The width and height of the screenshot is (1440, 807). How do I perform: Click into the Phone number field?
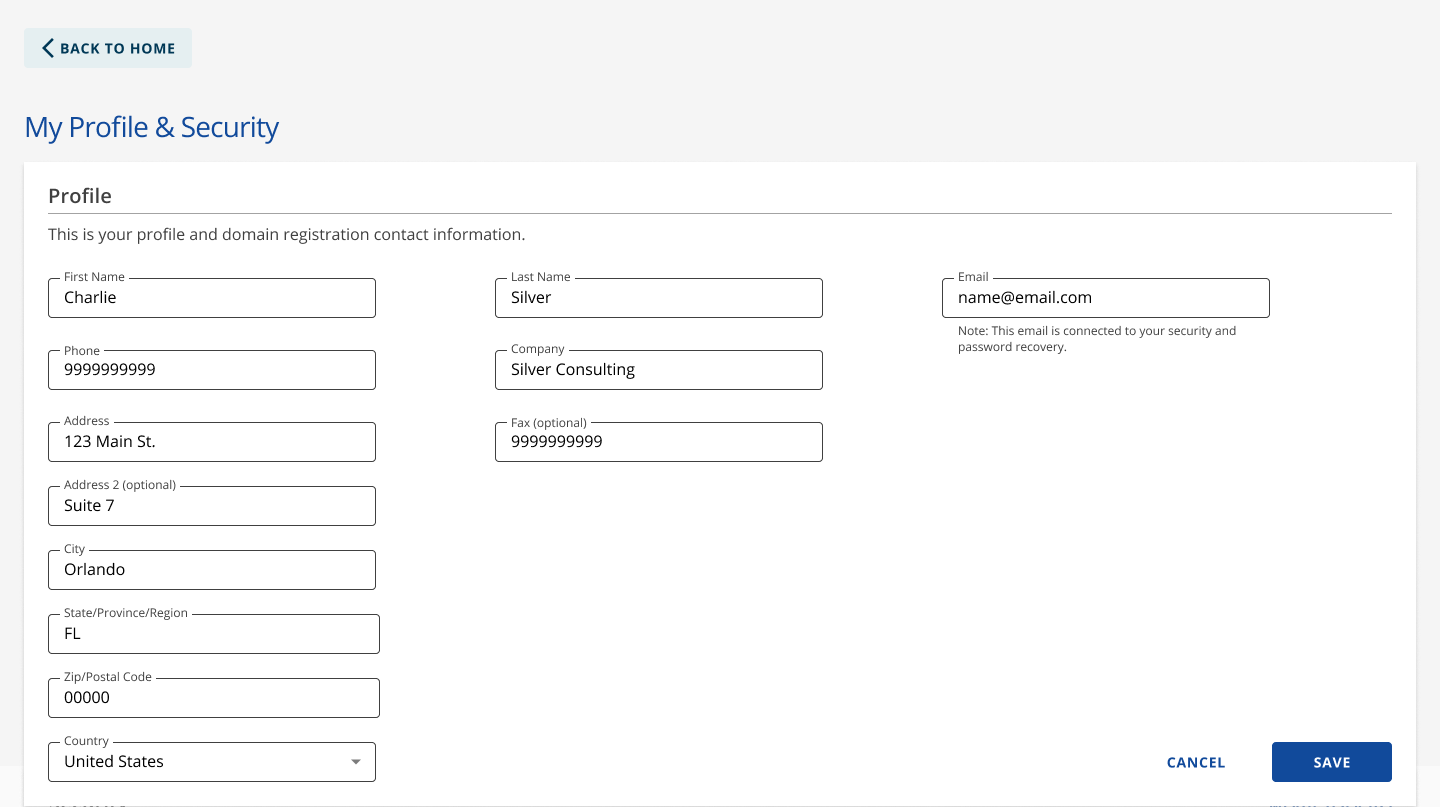[212, 370]
